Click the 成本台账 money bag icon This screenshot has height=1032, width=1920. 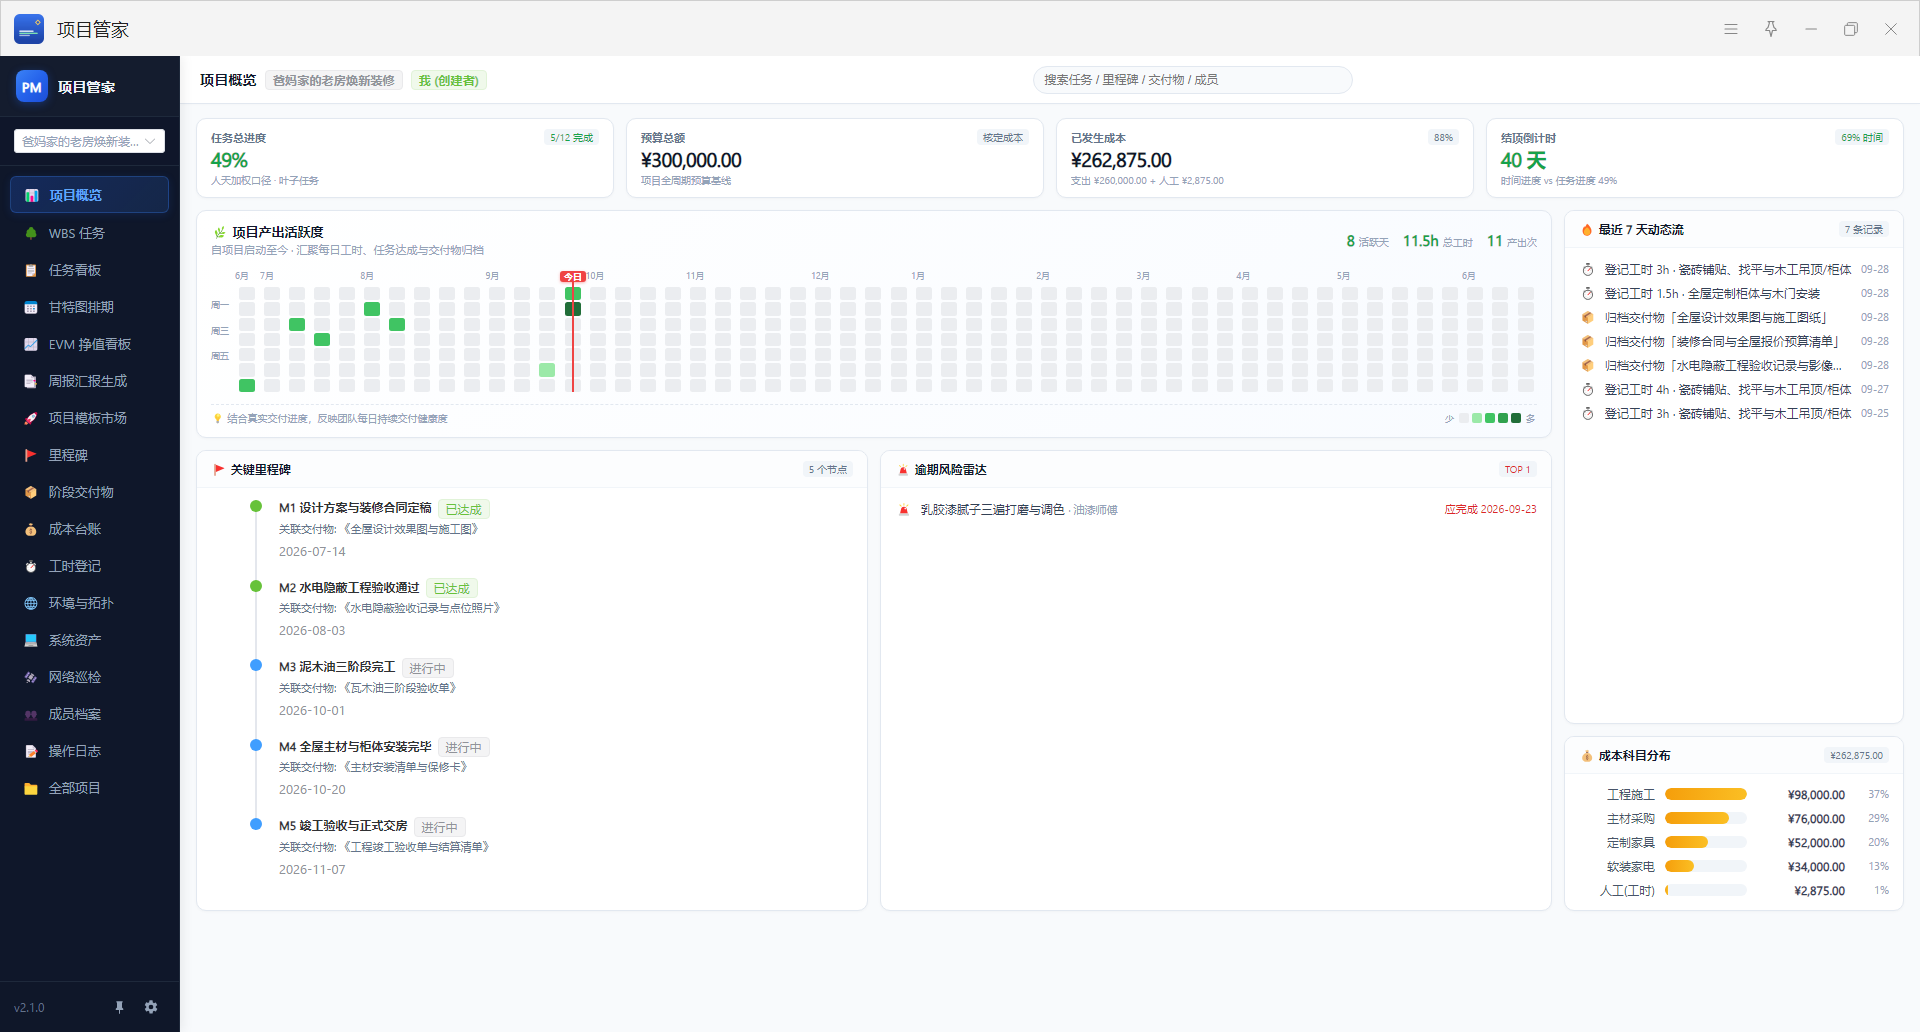coord(31,529)
